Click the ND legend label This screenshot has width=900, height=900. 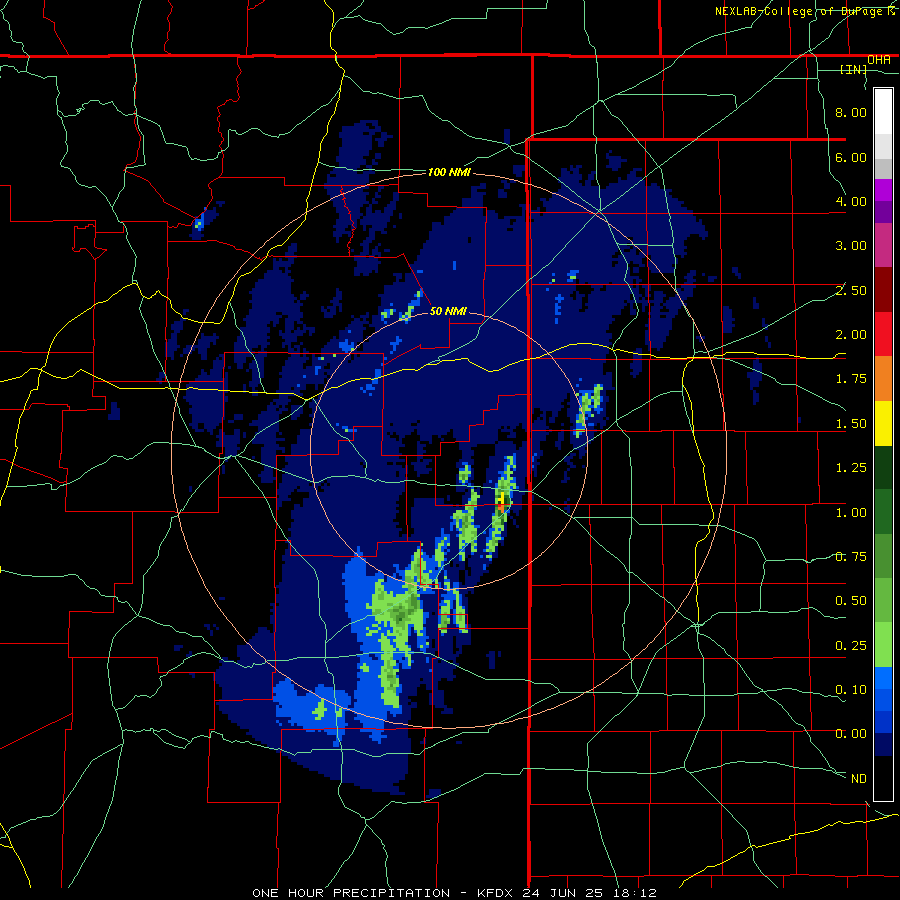click(x=859, y=779)
